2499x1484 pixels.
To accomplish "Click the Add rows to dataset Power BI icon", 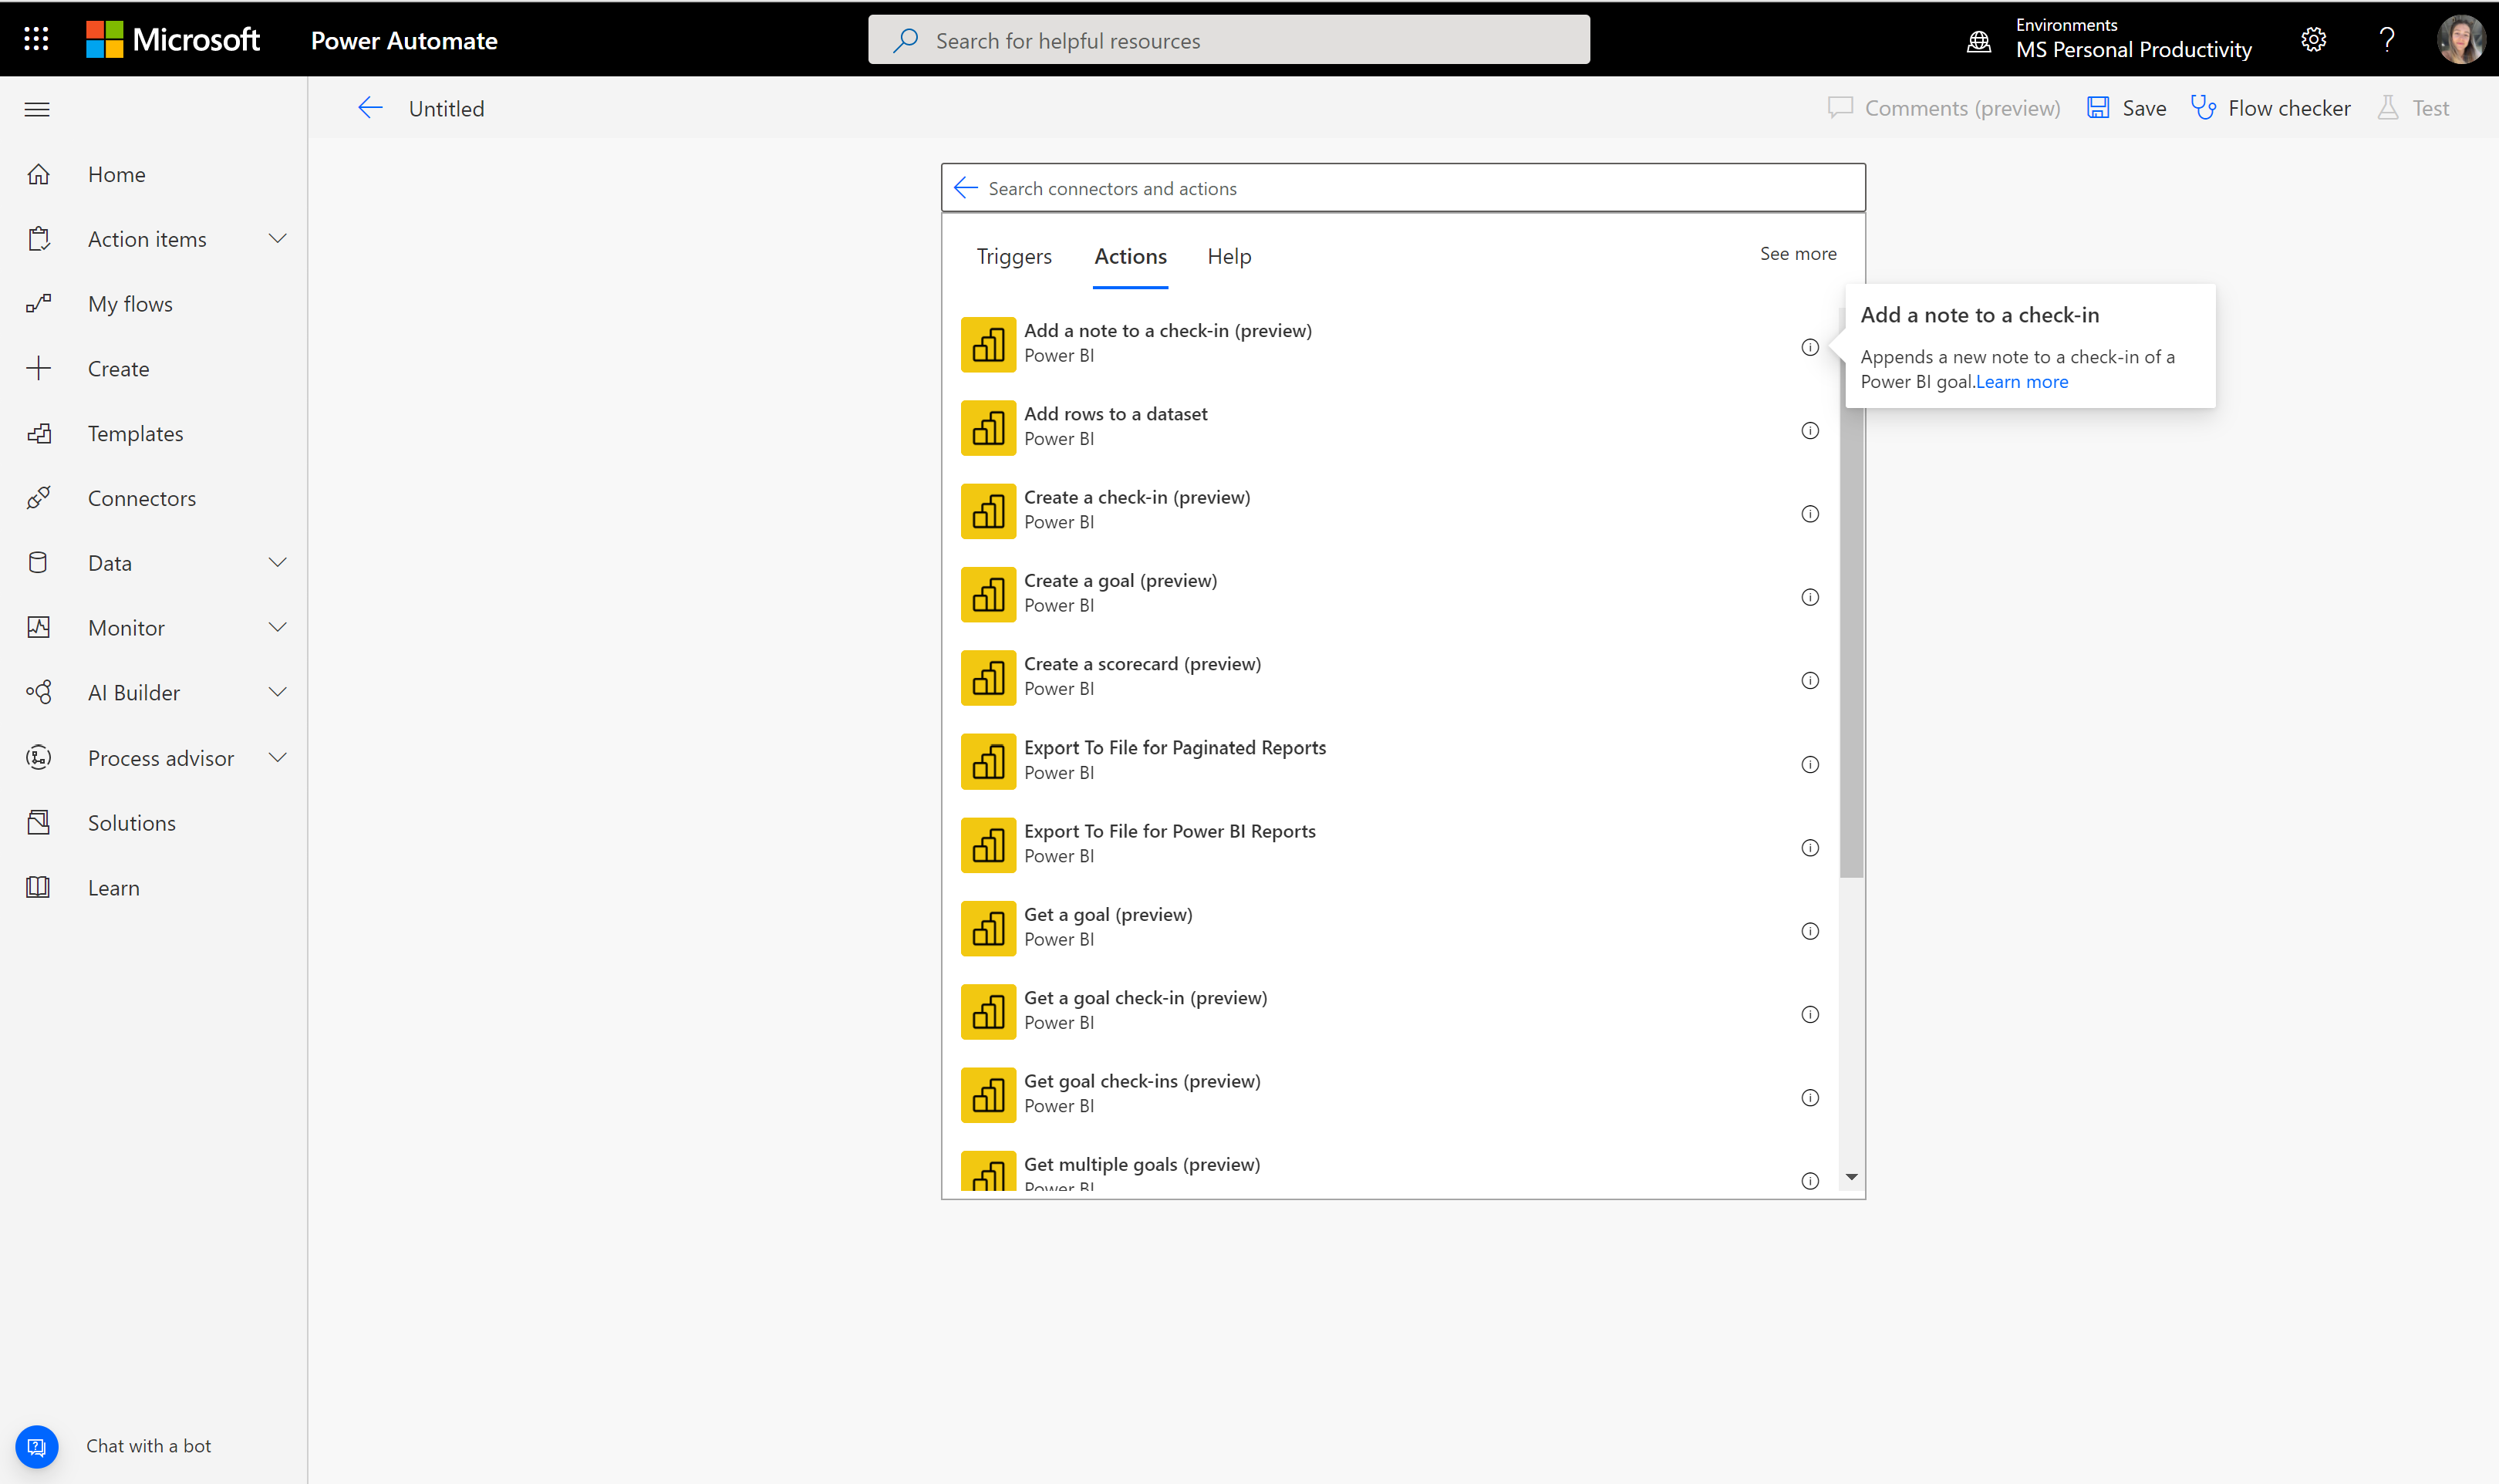I will pos(987,426).
